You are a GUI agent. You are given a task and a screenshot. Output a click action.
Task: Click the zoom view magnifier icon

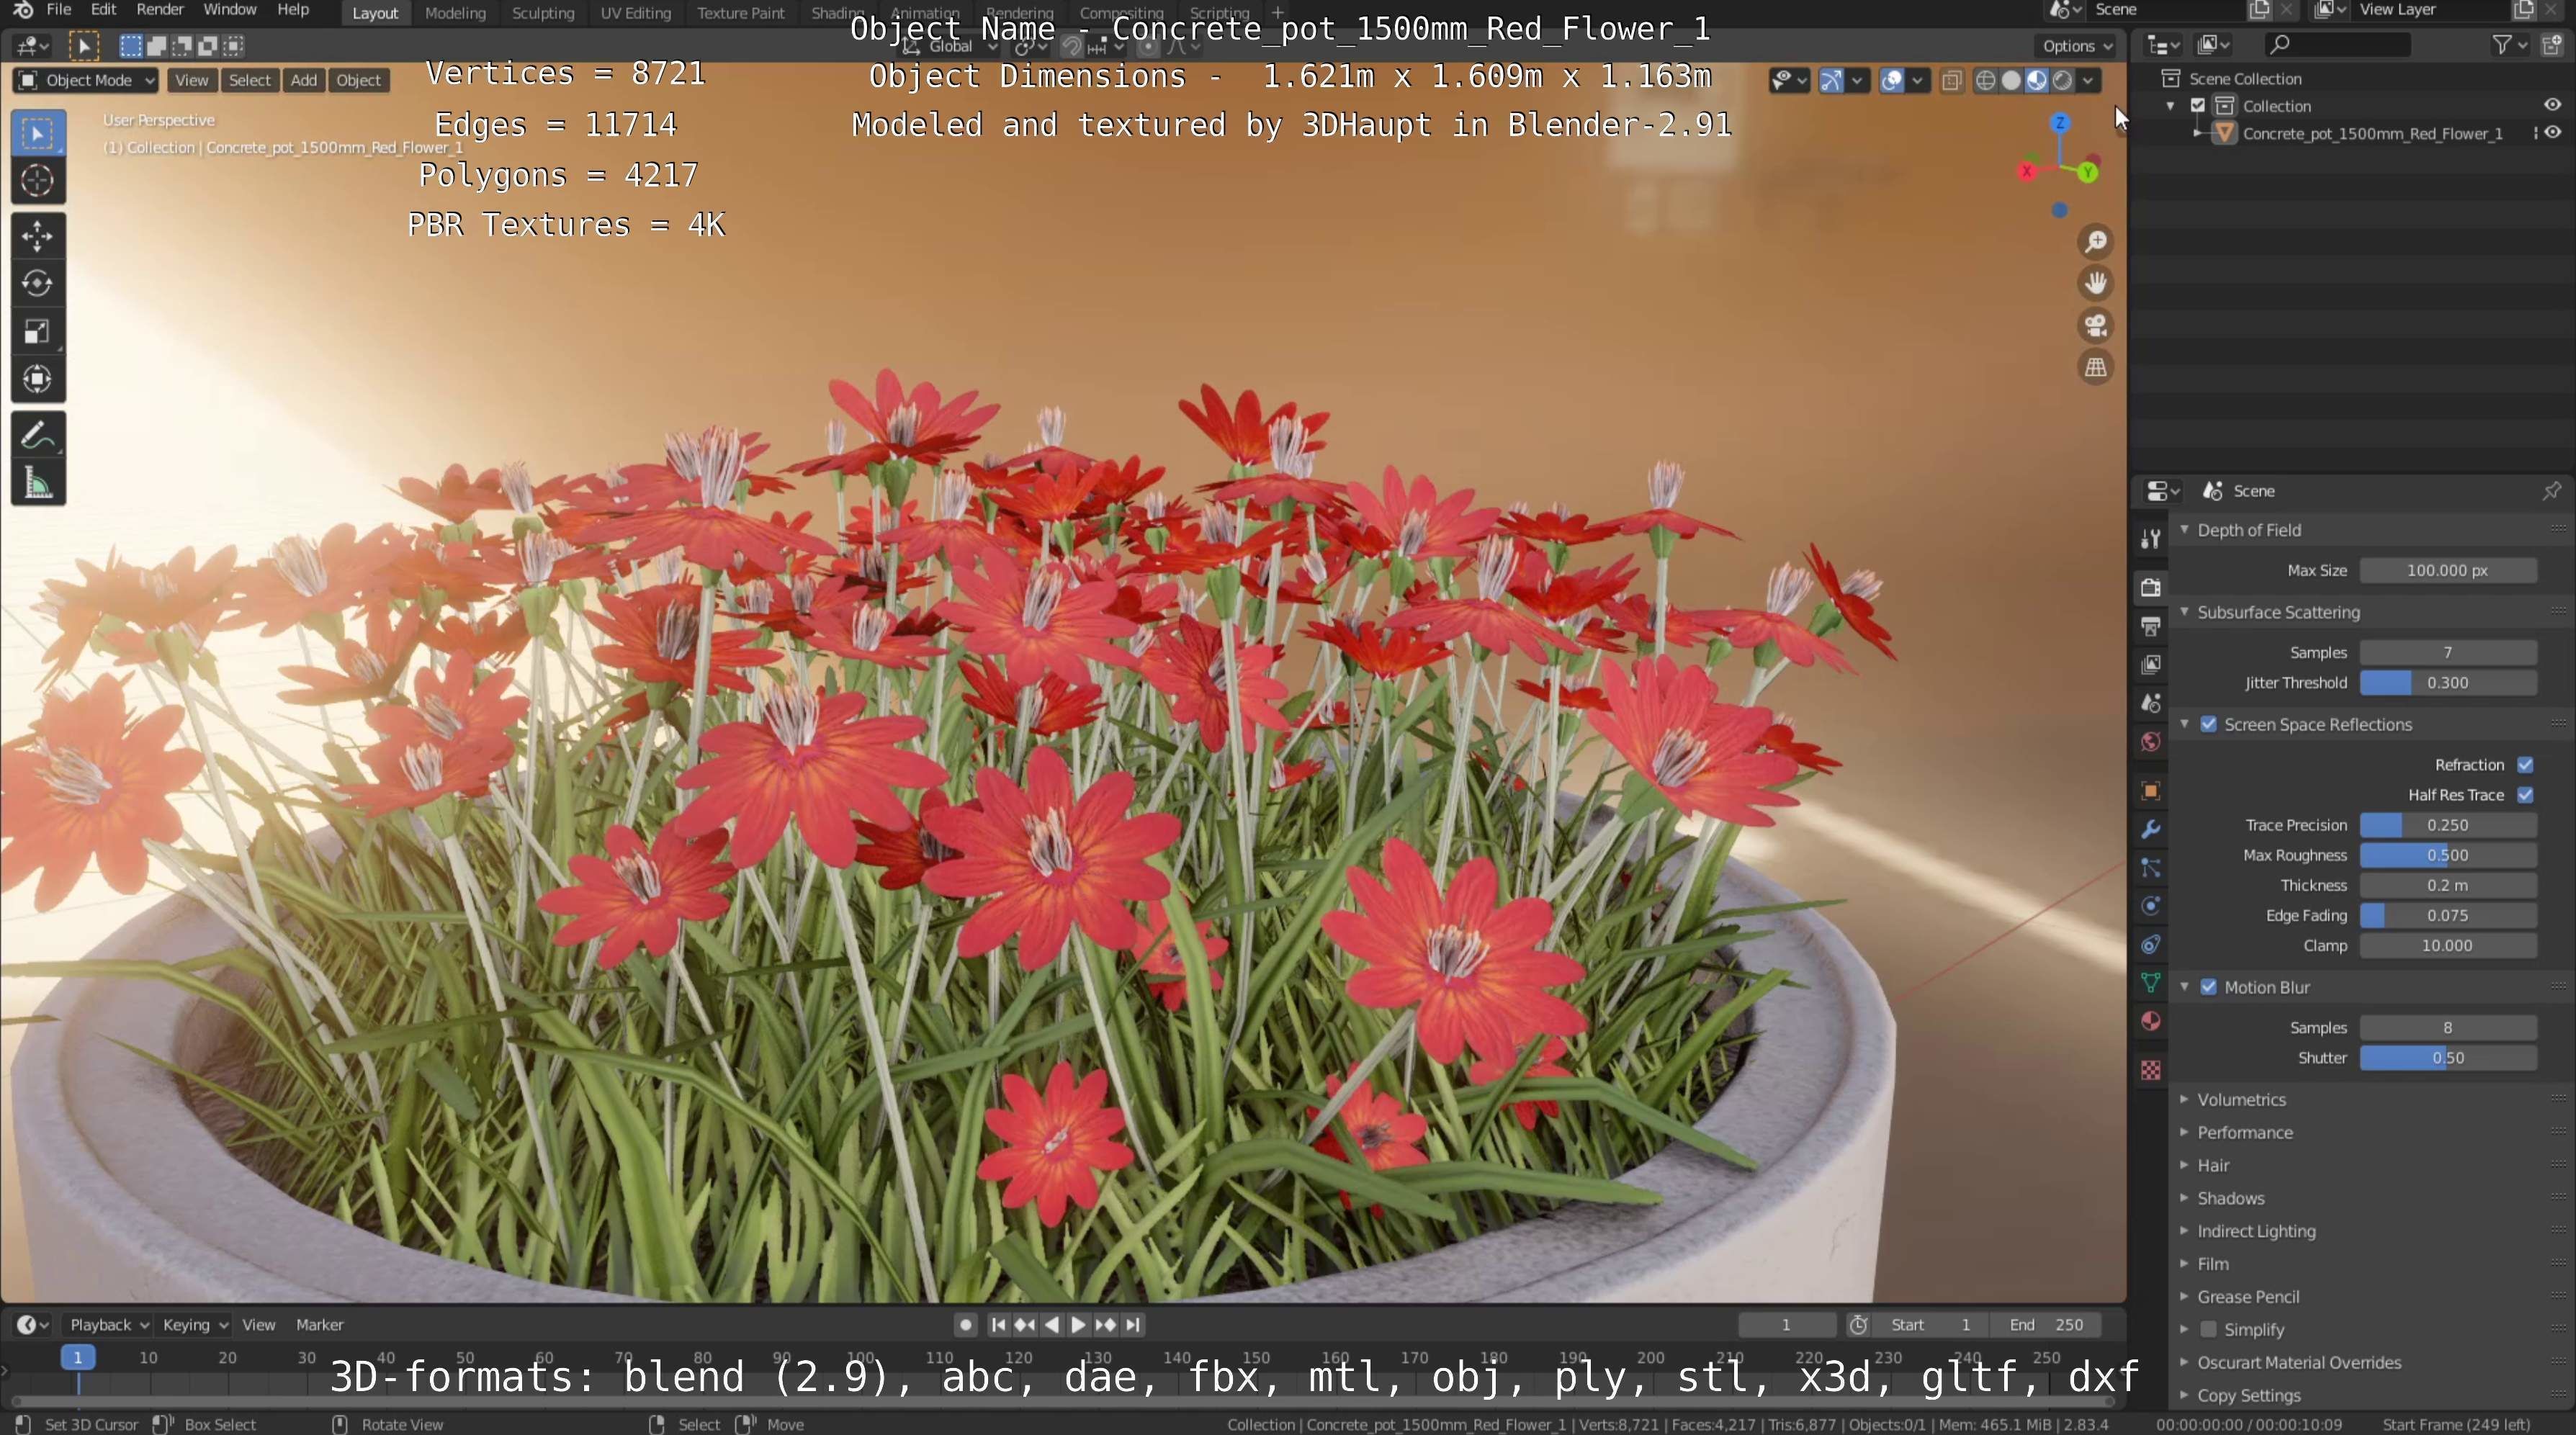point(2095,242)
